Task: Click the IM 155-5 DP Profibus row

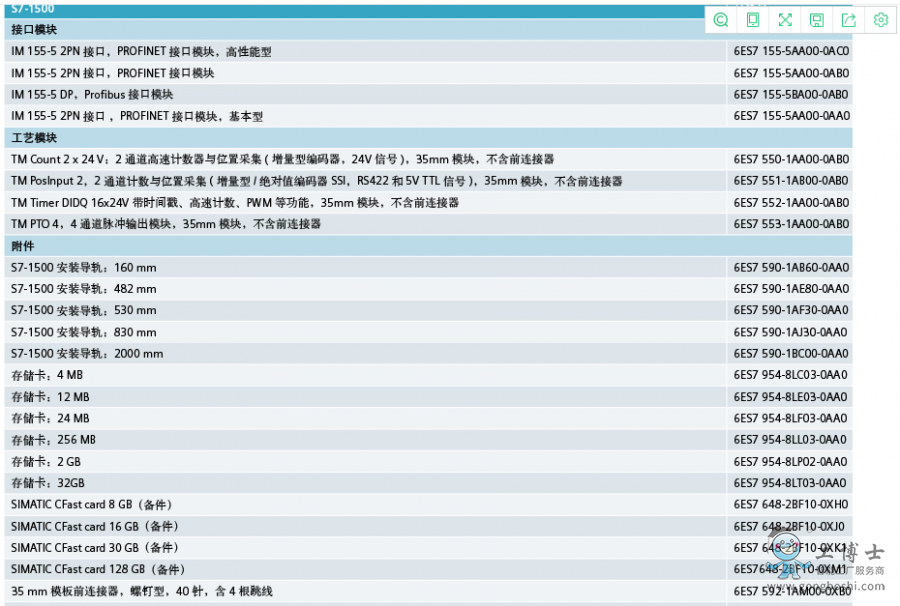Action: (x=92, y=95)
